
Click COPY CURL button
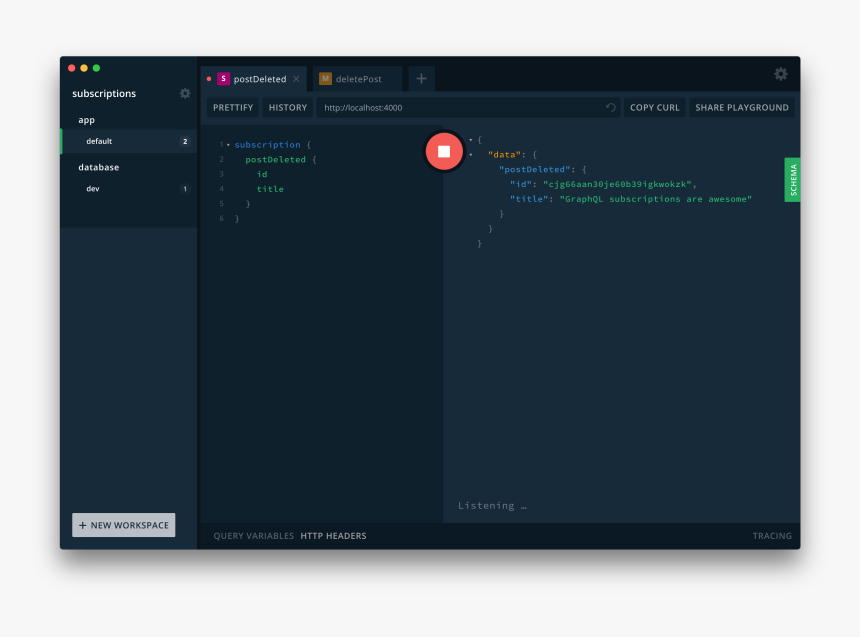(654, 108)
